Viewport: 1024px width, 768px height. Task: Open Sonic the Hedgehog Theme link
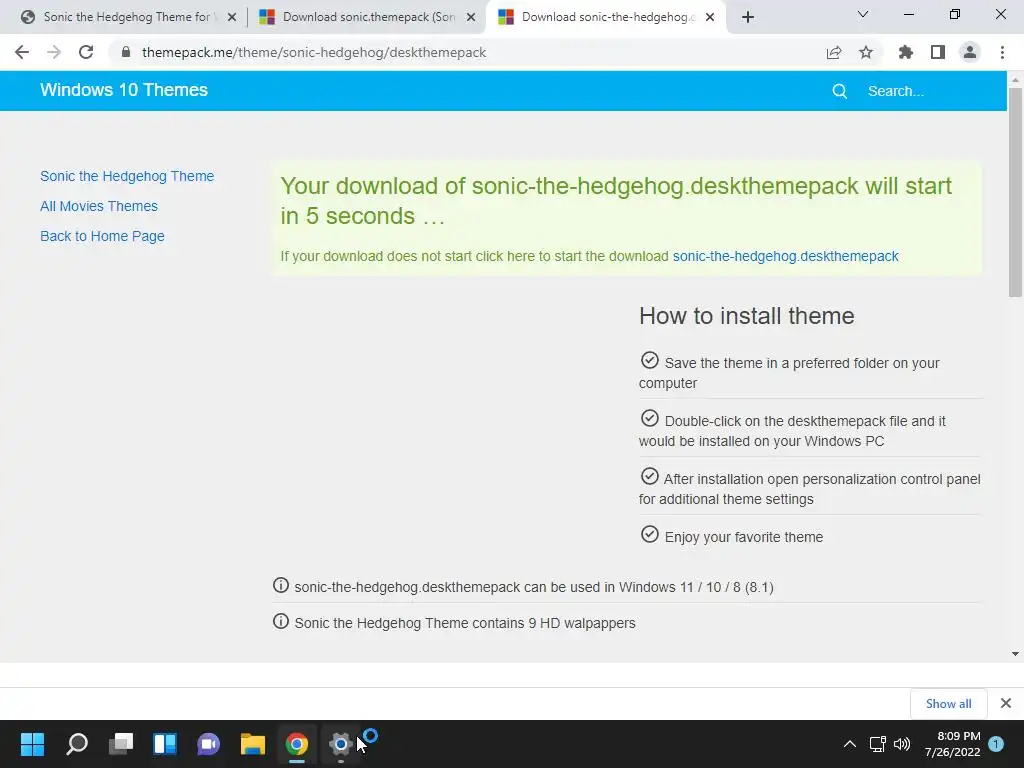[x=127, y=176]
